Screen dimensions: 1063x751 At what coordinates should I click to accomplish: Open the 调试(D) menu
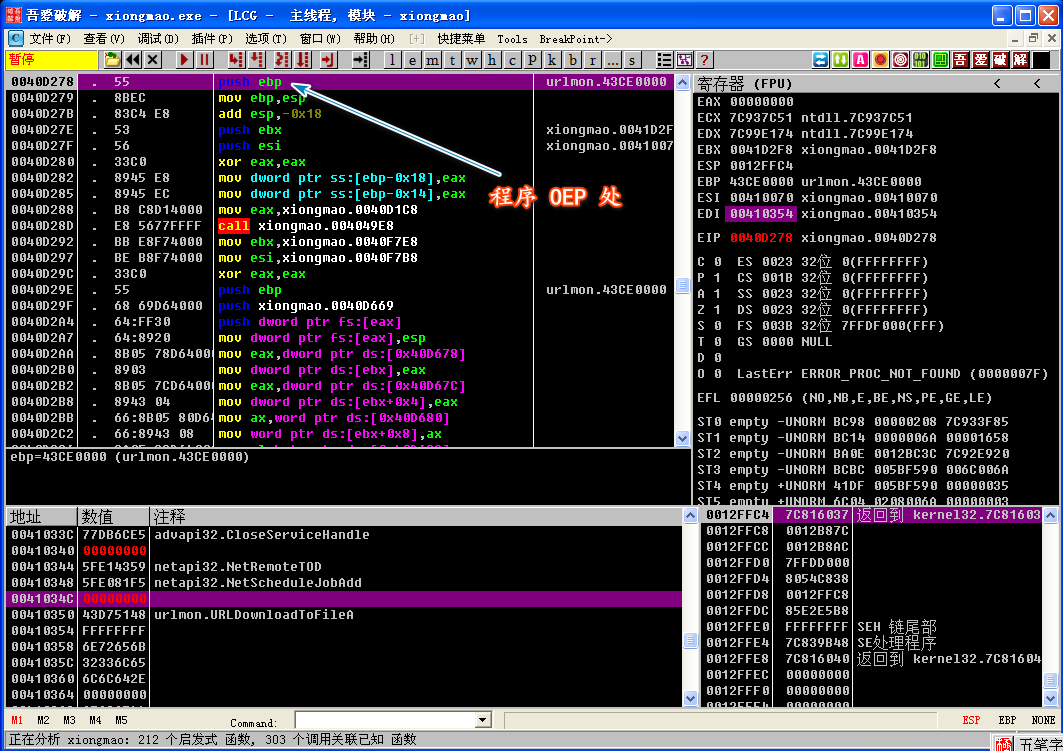click(158, 39)
